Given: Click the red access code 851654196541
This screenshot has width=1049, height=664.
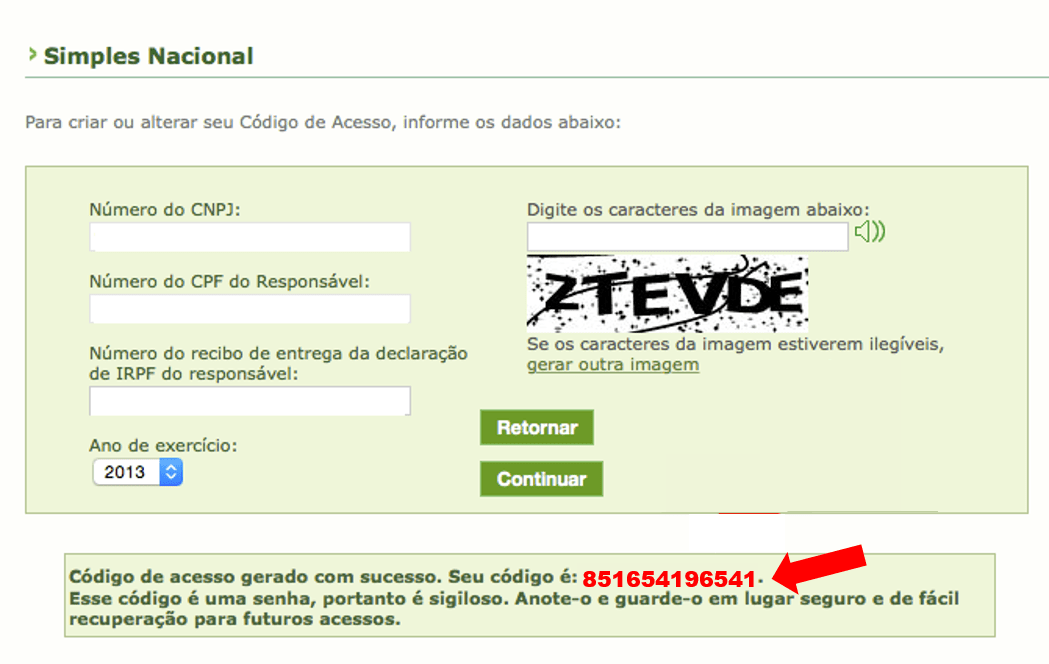Looking at the screenshot, I should (x=669, y=578).
